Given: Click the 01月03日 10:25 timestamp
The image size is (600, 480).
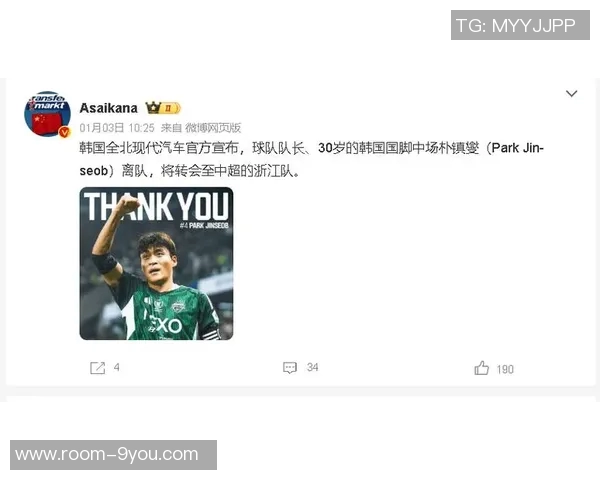Looking at the screenshot, I should tap(117, 127).
